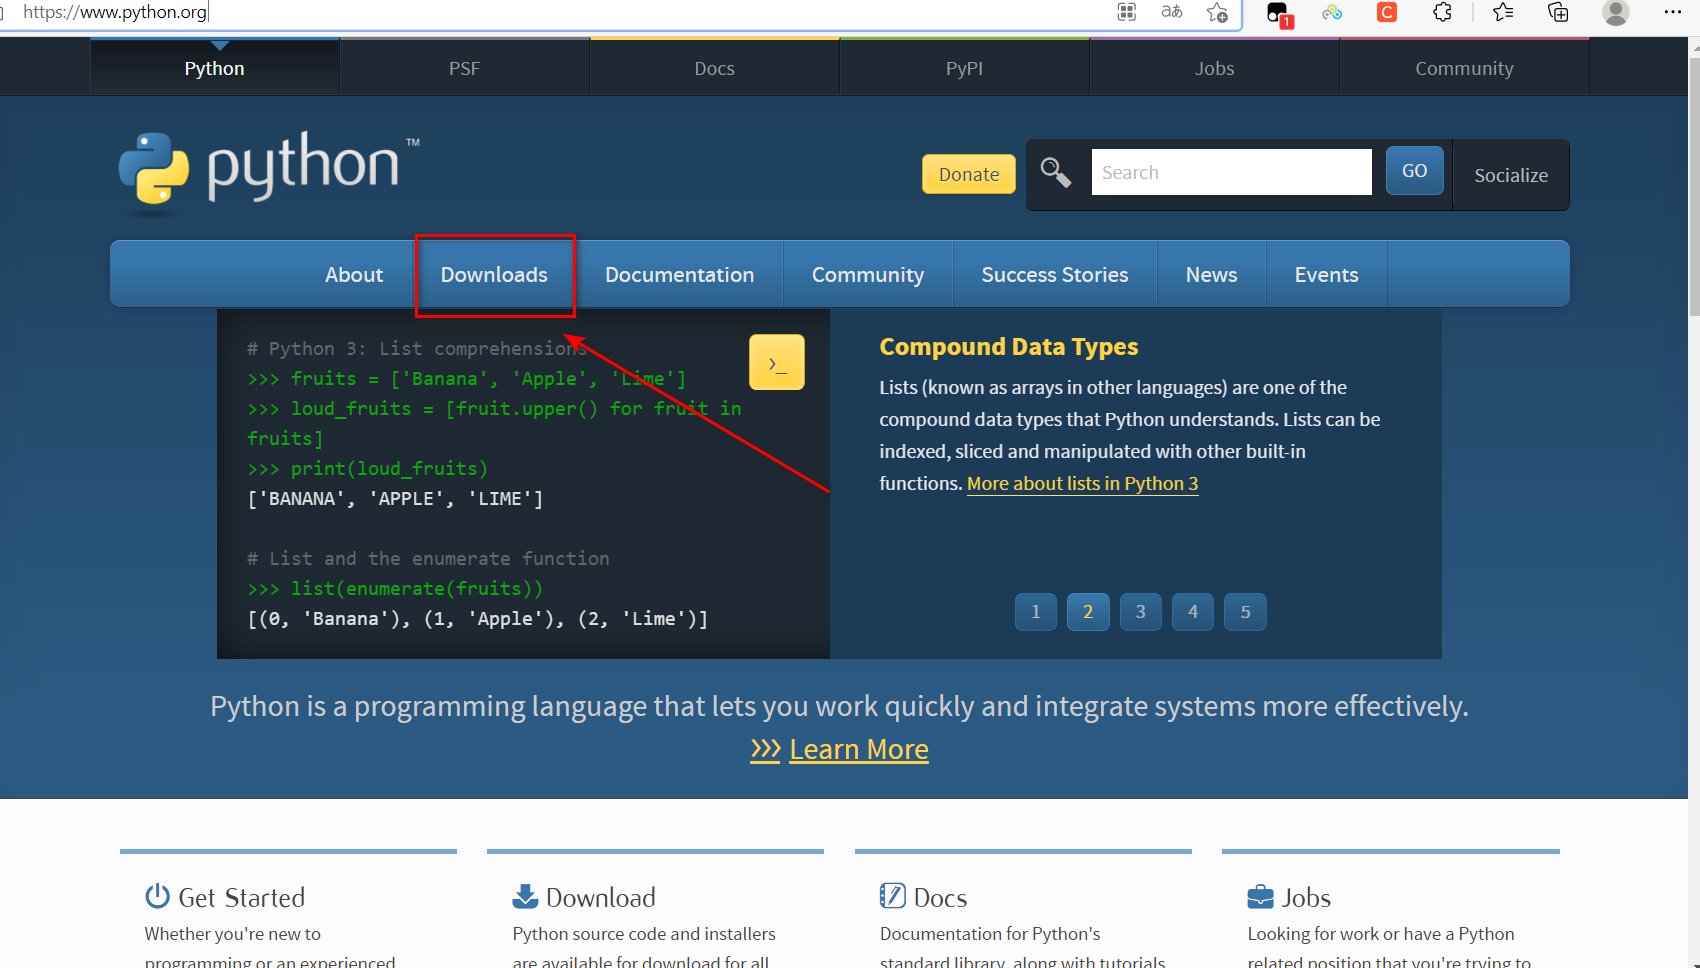Viewport: 1700px width, 968px height.
Task: Switch to the PSF top tab
Action: click(465, 68)
